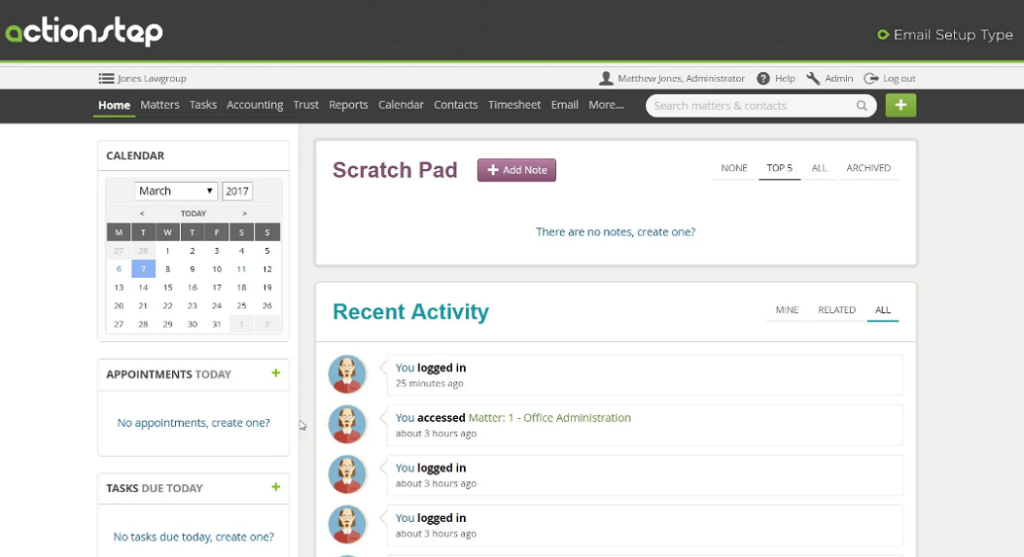This screenshot has height=557, width=1024.
Task: Click the Log out link text
Action: point(899,78)
